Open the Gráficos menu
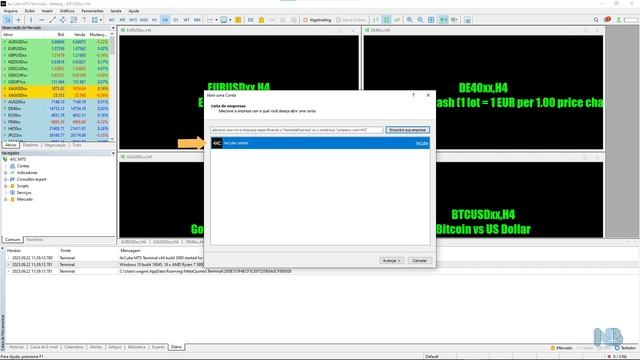Image resolution: width=640 pixels, height=360 pixels. coord(67,11)
